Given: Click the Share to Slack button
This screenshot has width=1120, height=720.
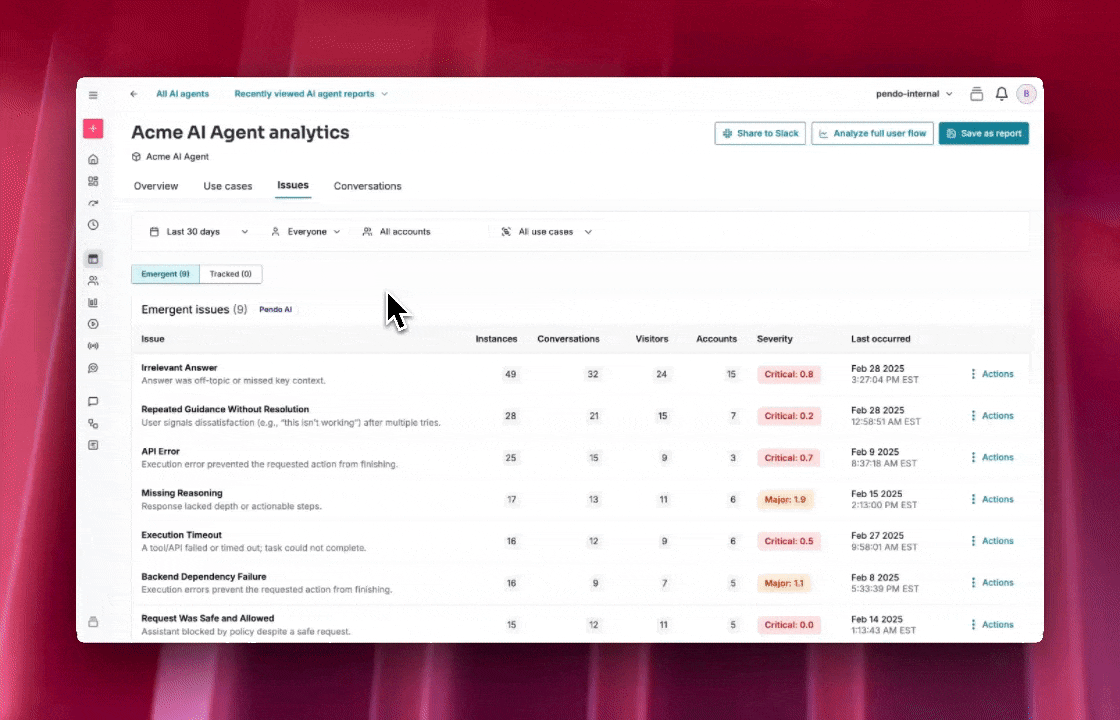Looking at the screenshot, I should coord(760,133).
